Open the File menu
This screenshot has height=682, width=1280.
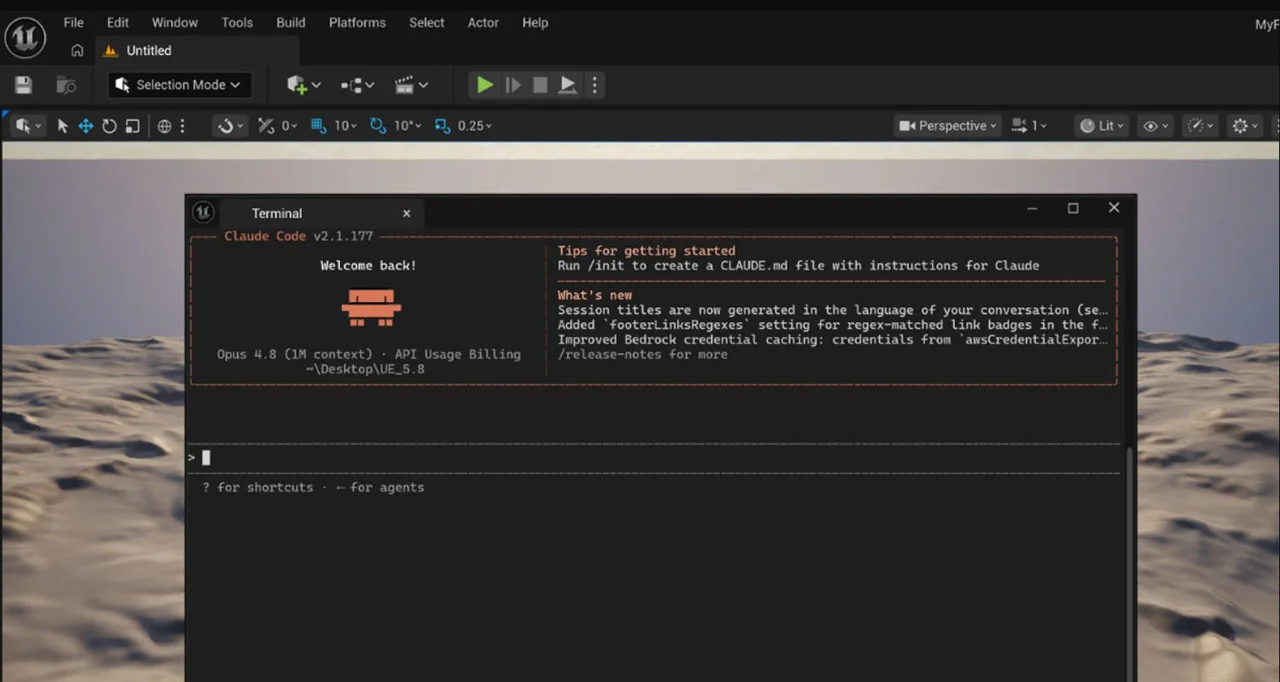pos(74,22)
